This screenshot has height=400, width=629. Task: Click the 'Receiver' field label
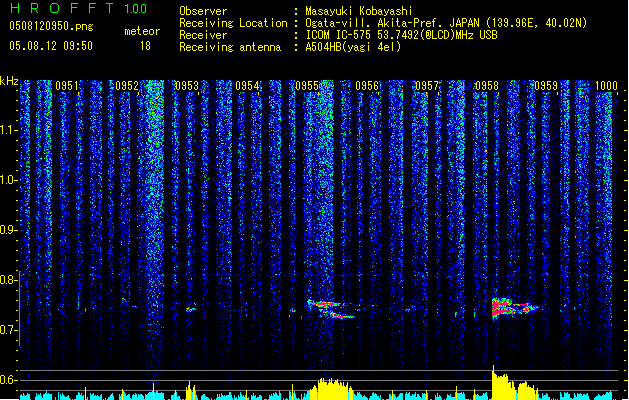point(203,35)
